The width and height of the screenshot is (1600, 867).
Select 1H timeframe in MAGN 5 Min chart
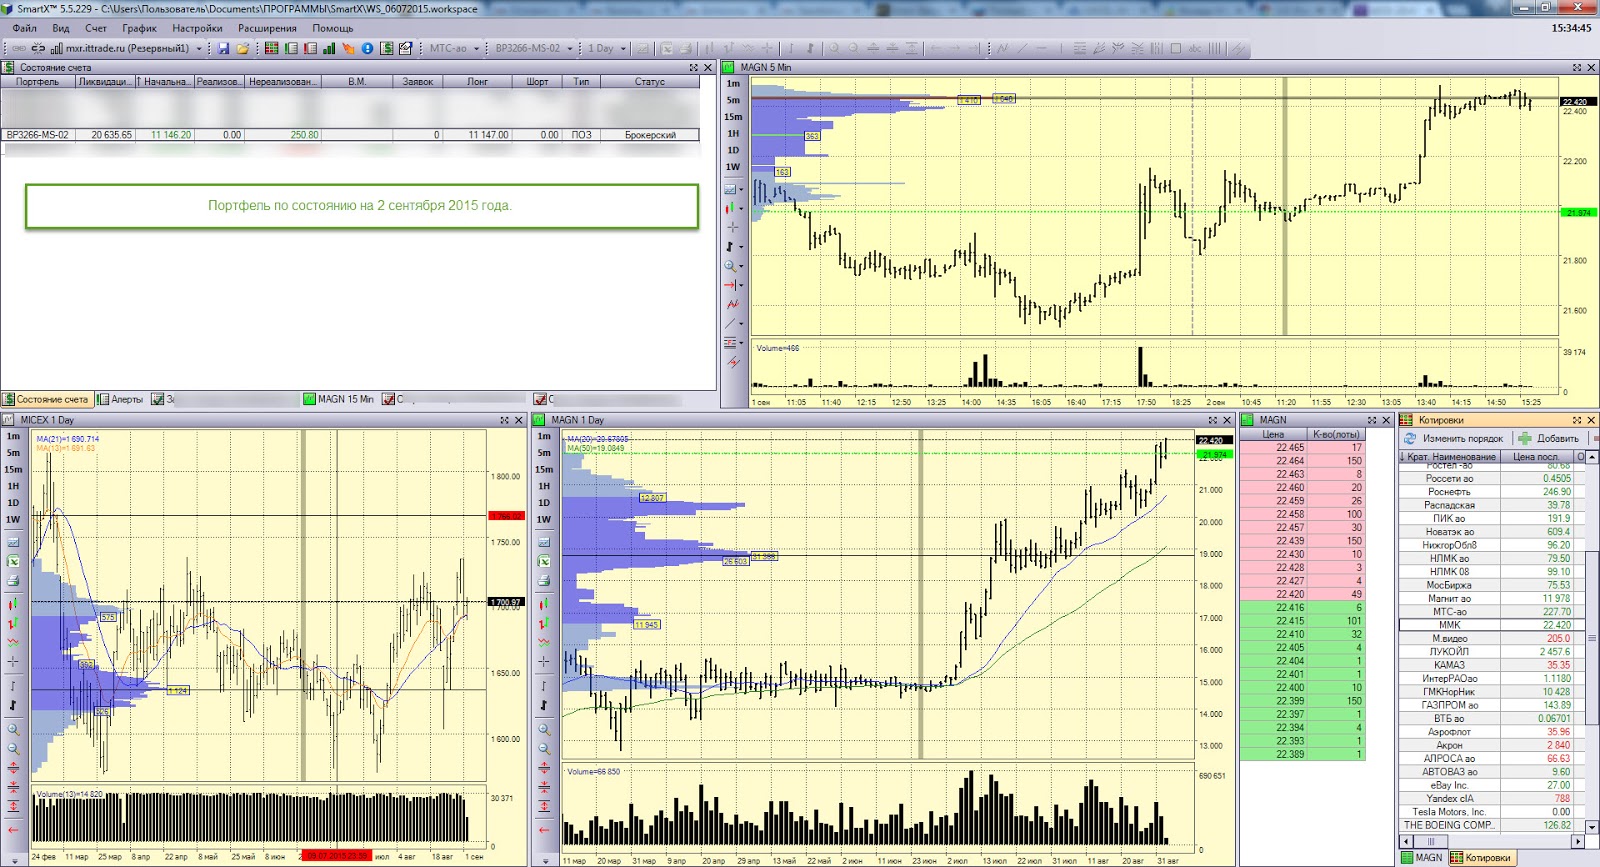tap(733, 133)
